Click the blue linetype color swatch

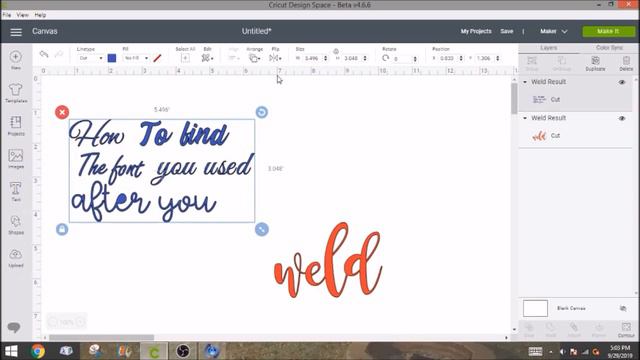click(x=112, y=58)
